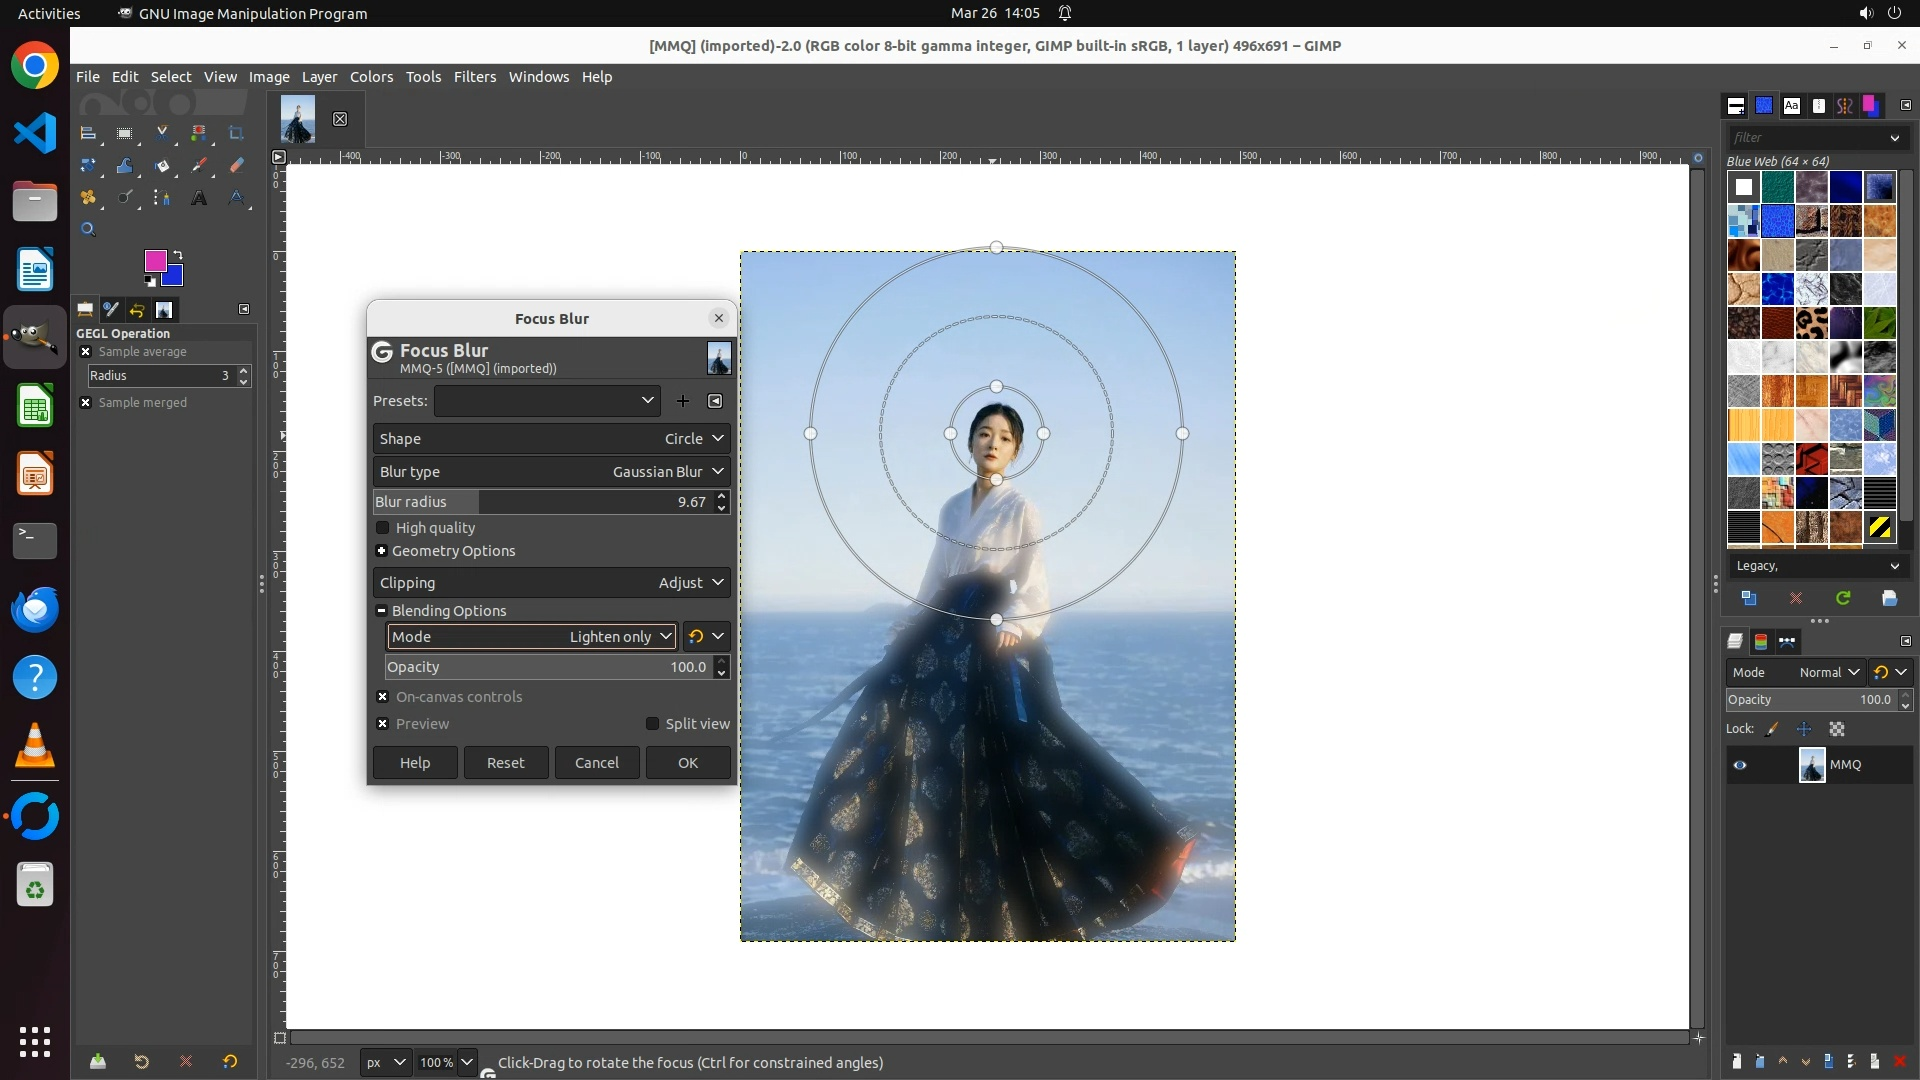Open the Colors menu
1920x1080 pixels.
click(371, 77)
